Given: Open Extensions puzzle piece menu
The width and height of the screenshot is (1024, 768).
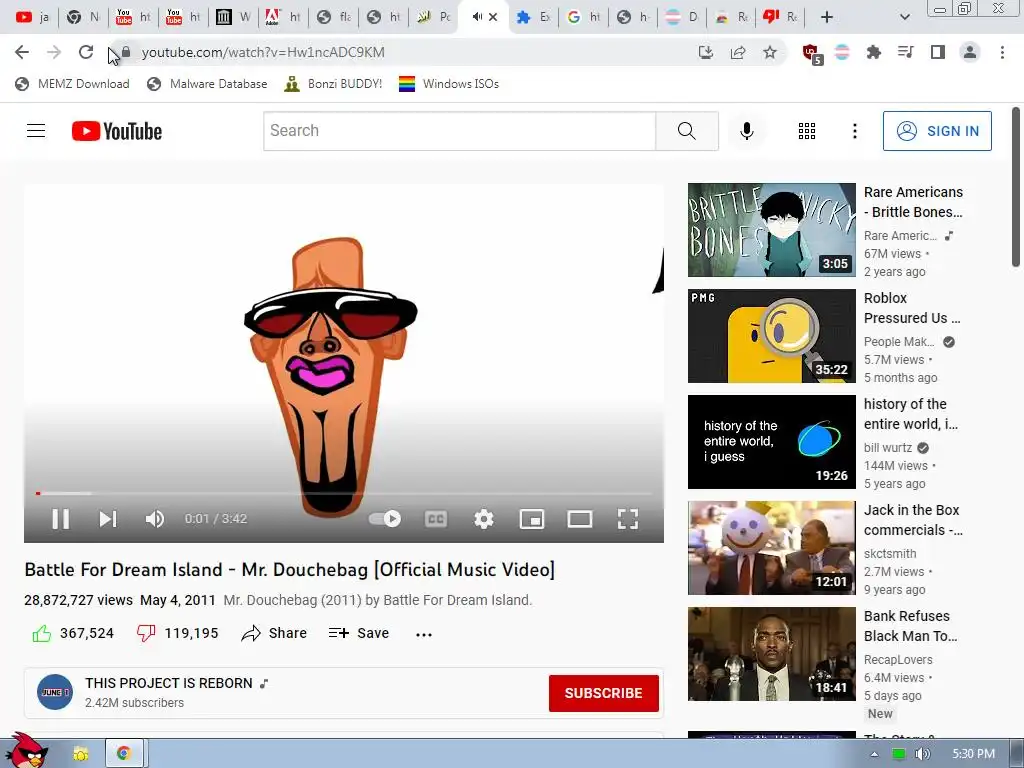Looking at the screenshot, I should point(873,52).
